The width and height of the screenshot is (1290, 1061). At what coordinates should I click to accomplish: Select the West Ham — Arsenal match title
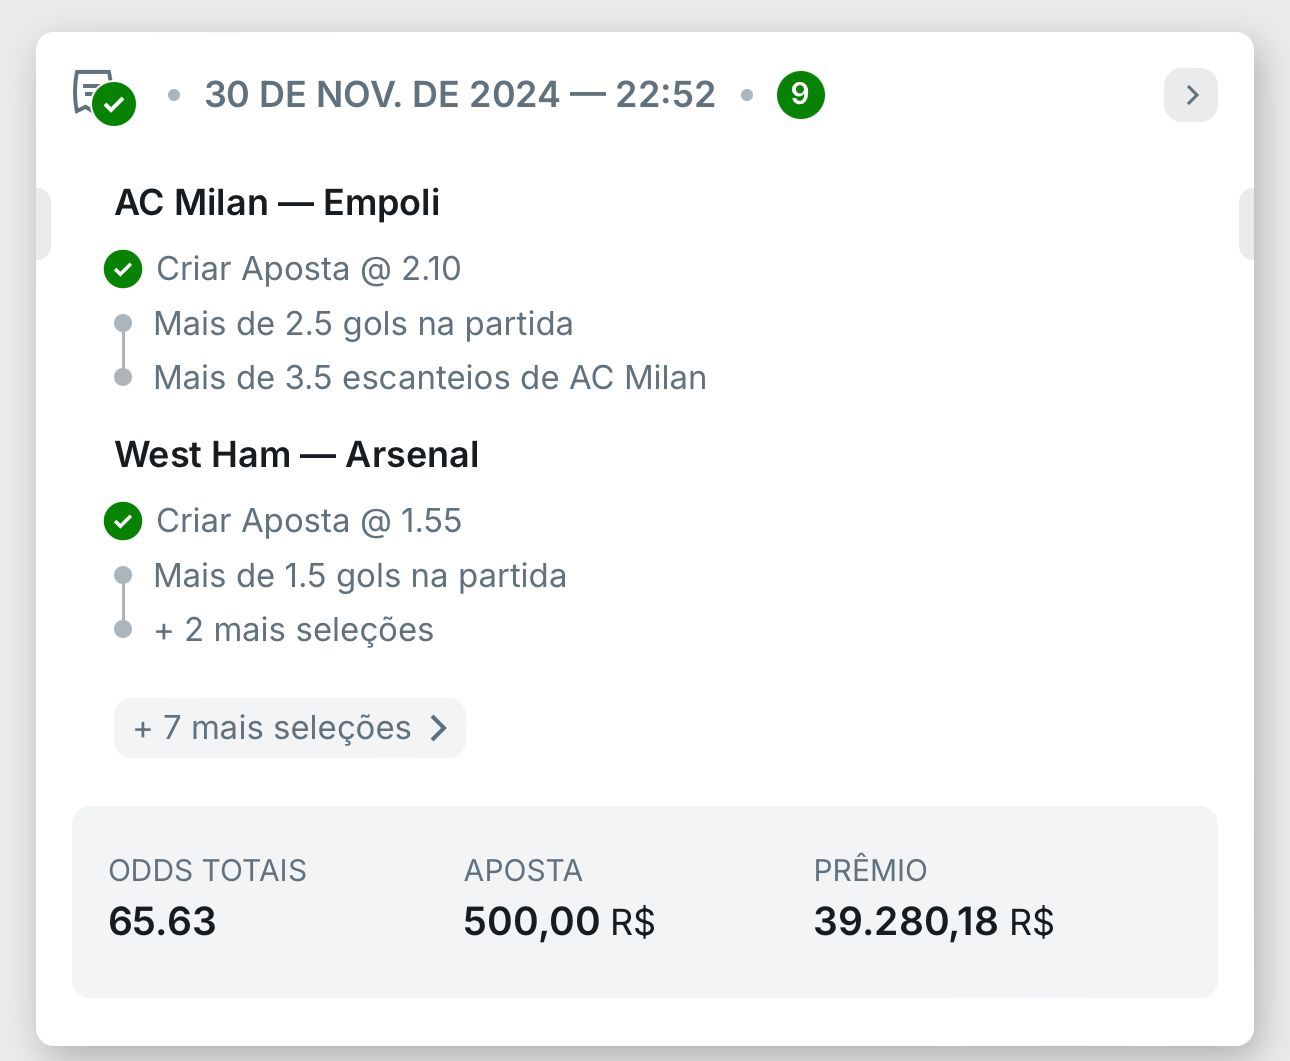297,455
